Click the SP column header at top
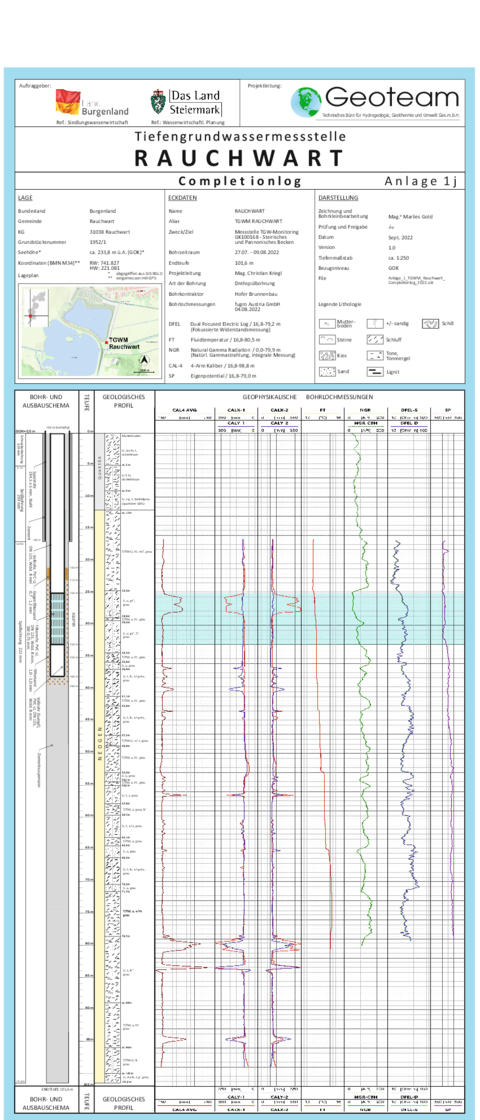480x1120 pixels. (449, 410)
